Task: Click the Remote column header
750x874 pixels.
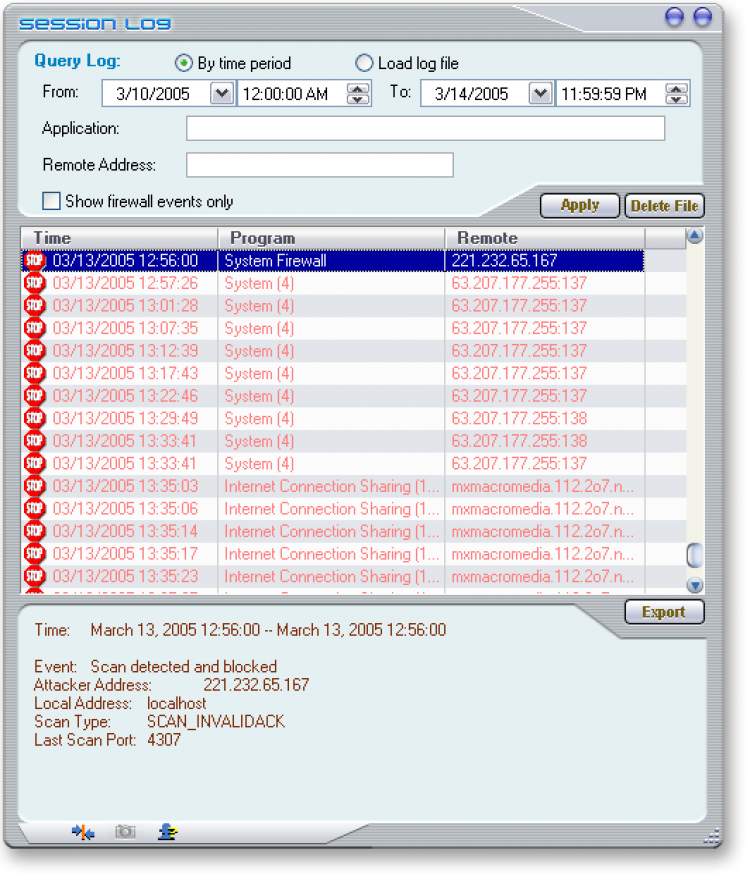Action: click(545, 238)
